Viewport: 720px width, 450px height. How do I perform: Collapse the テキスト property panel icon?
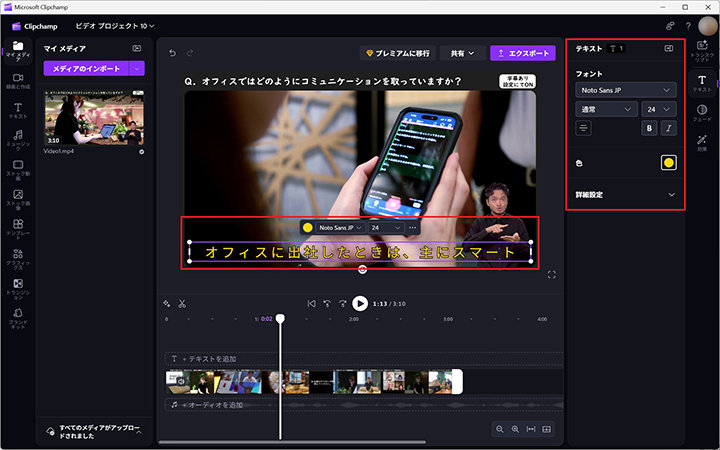[669, 48]
